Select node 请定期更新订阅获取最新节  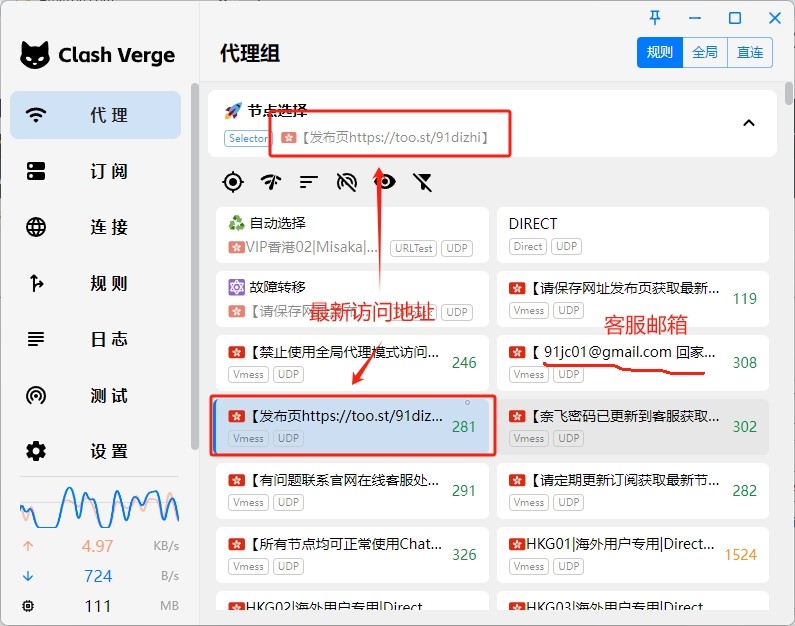[x=633, y=491]
